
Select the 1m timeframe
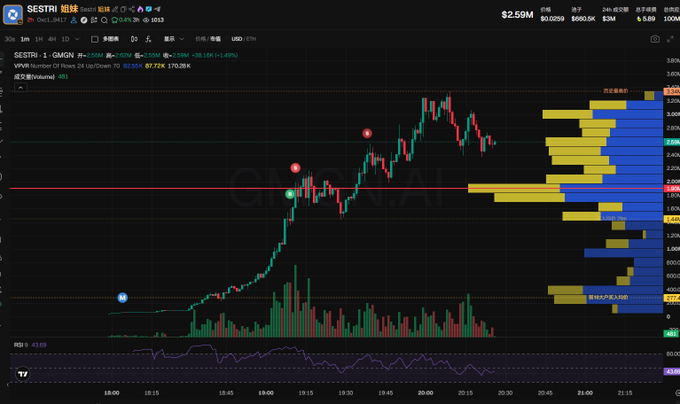(x=25, y=39)
